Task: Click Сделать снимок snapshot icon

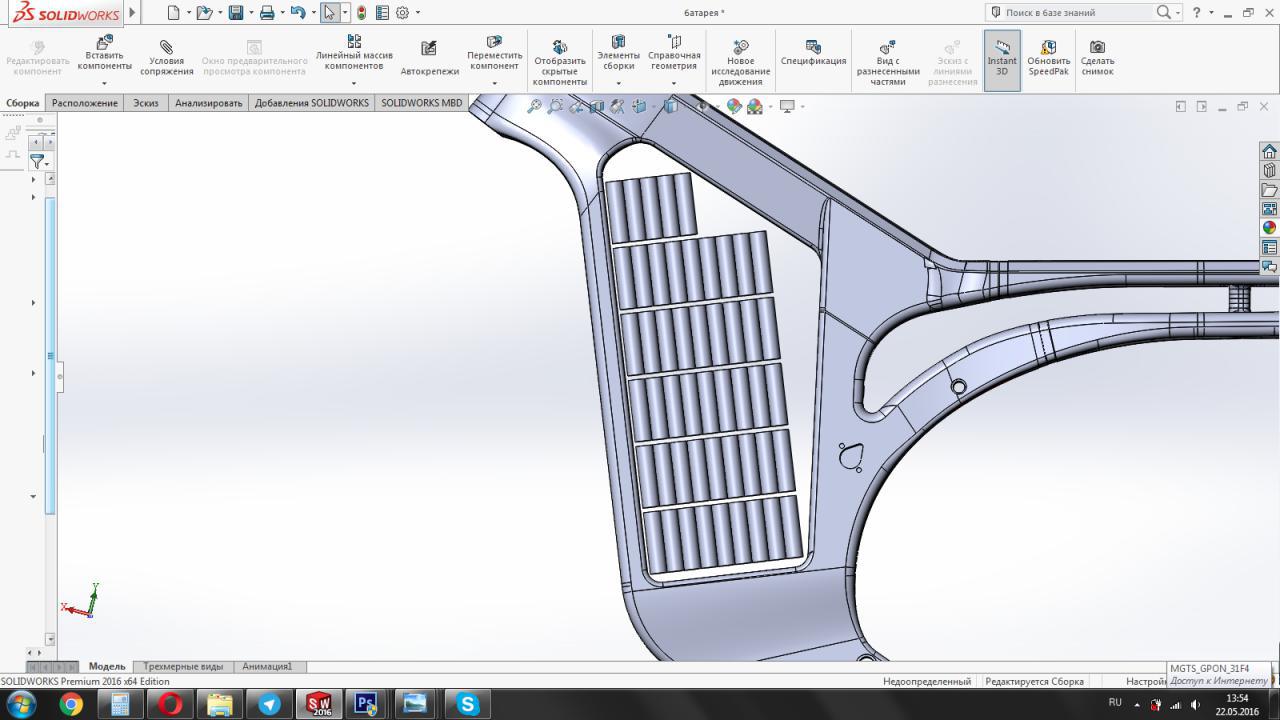Action: [x=1097, y=59]
